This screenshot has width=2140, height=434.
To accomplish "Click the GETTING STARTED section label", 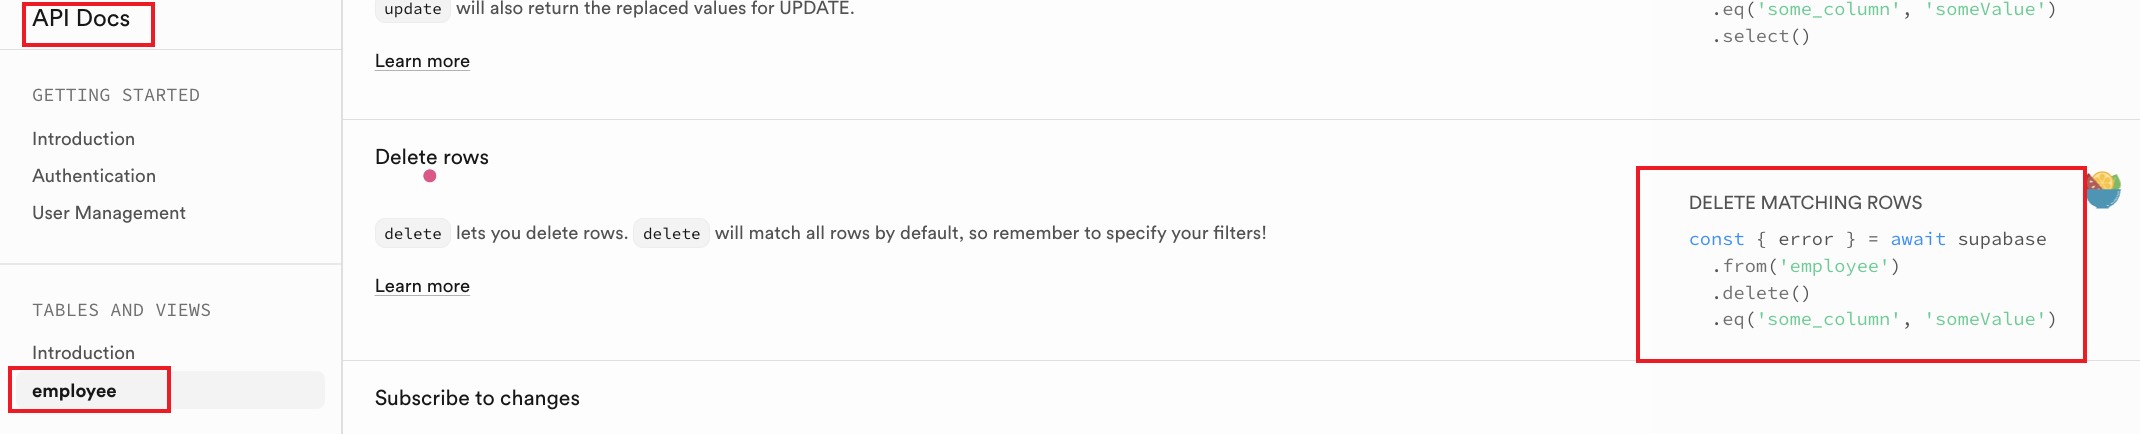I will click(x=116, y=95).
